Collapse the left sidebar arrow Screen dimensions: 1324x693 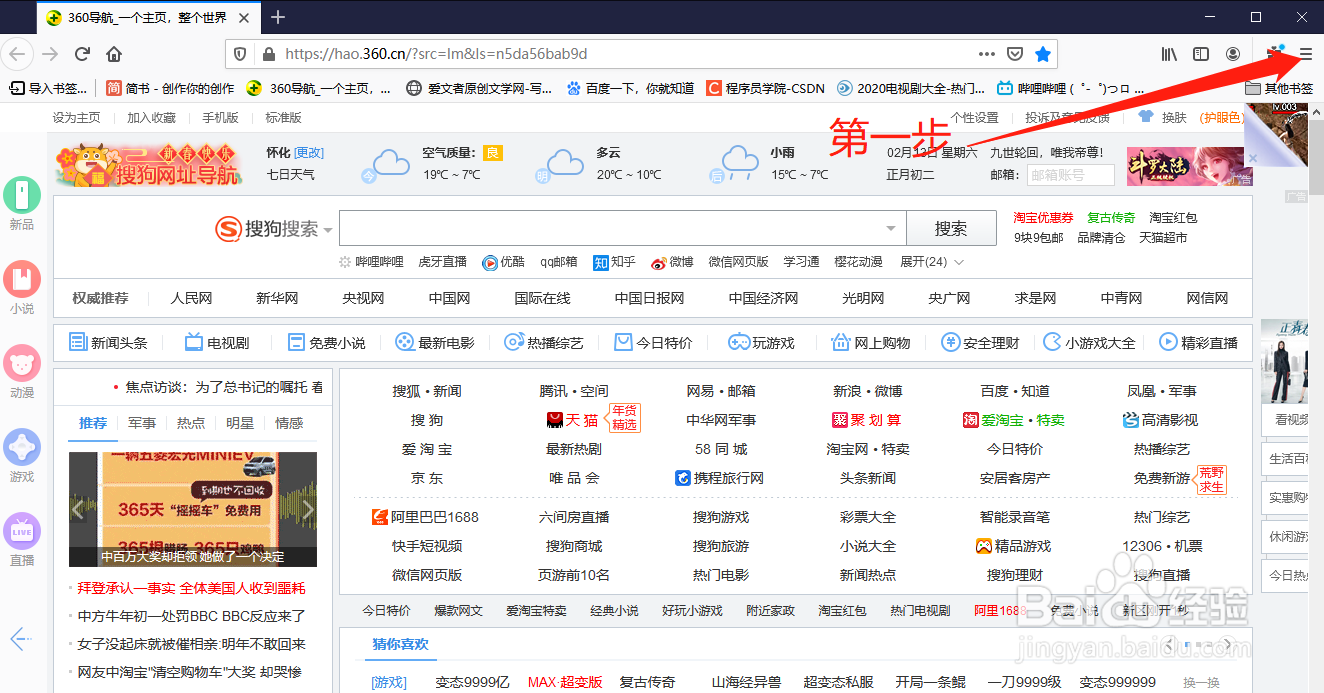click(22, 638)
